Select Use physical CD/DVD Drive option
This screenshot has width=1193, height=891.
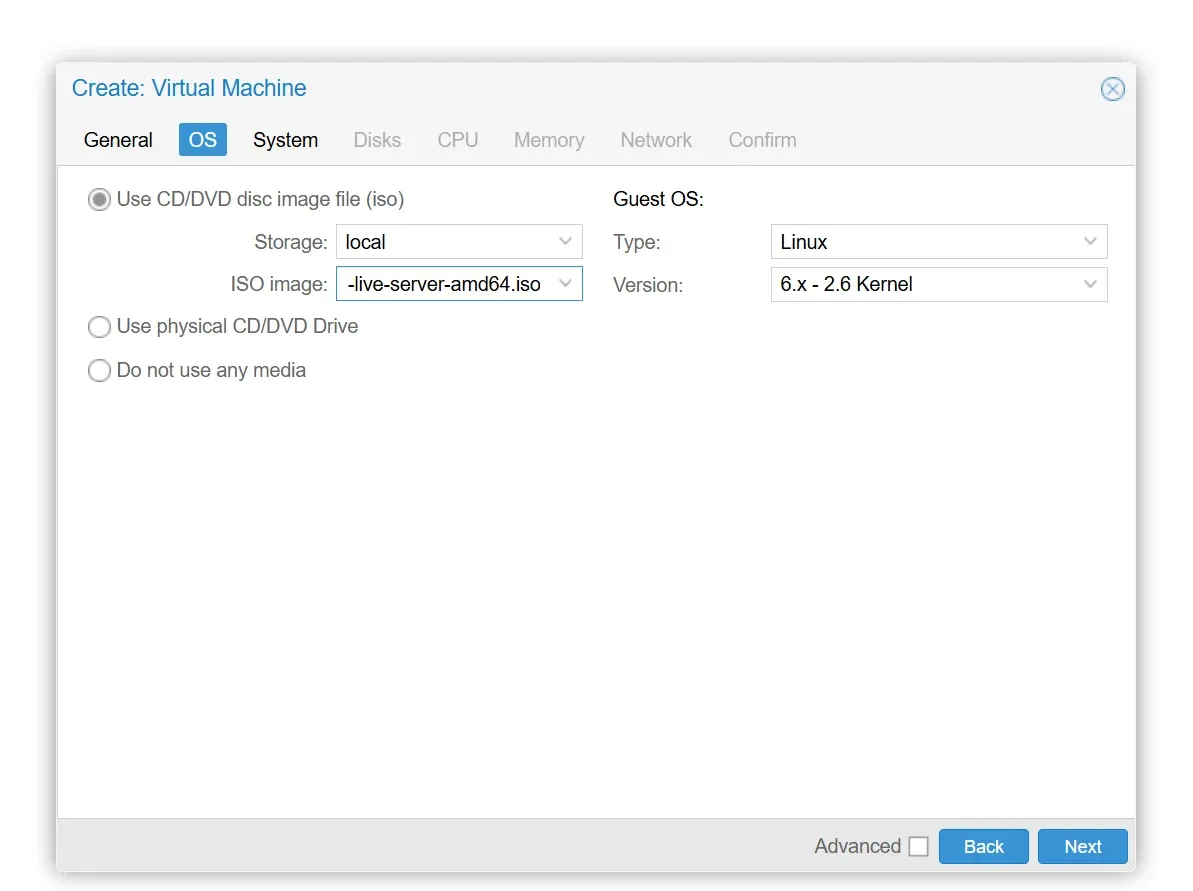[x=99, y=327]
